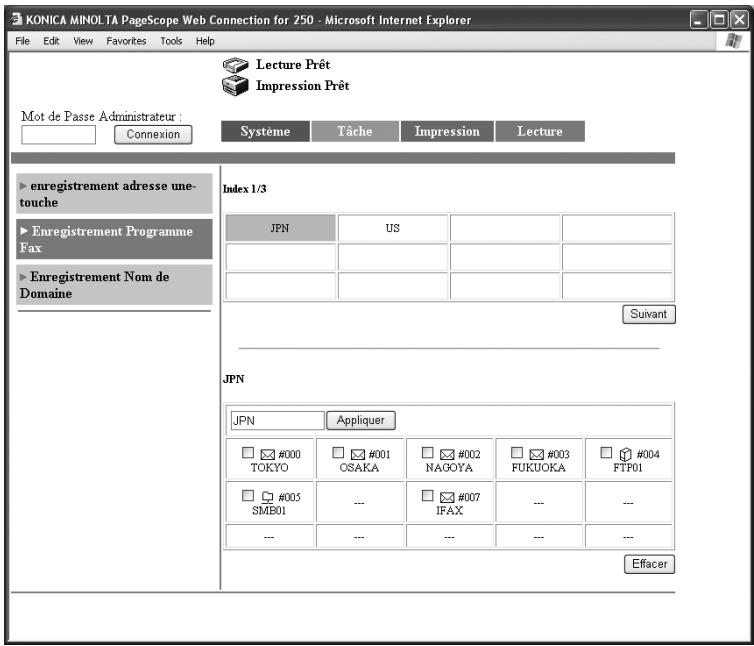Check the box for #004 FTP01
The image size is (754, 646).
606,453
